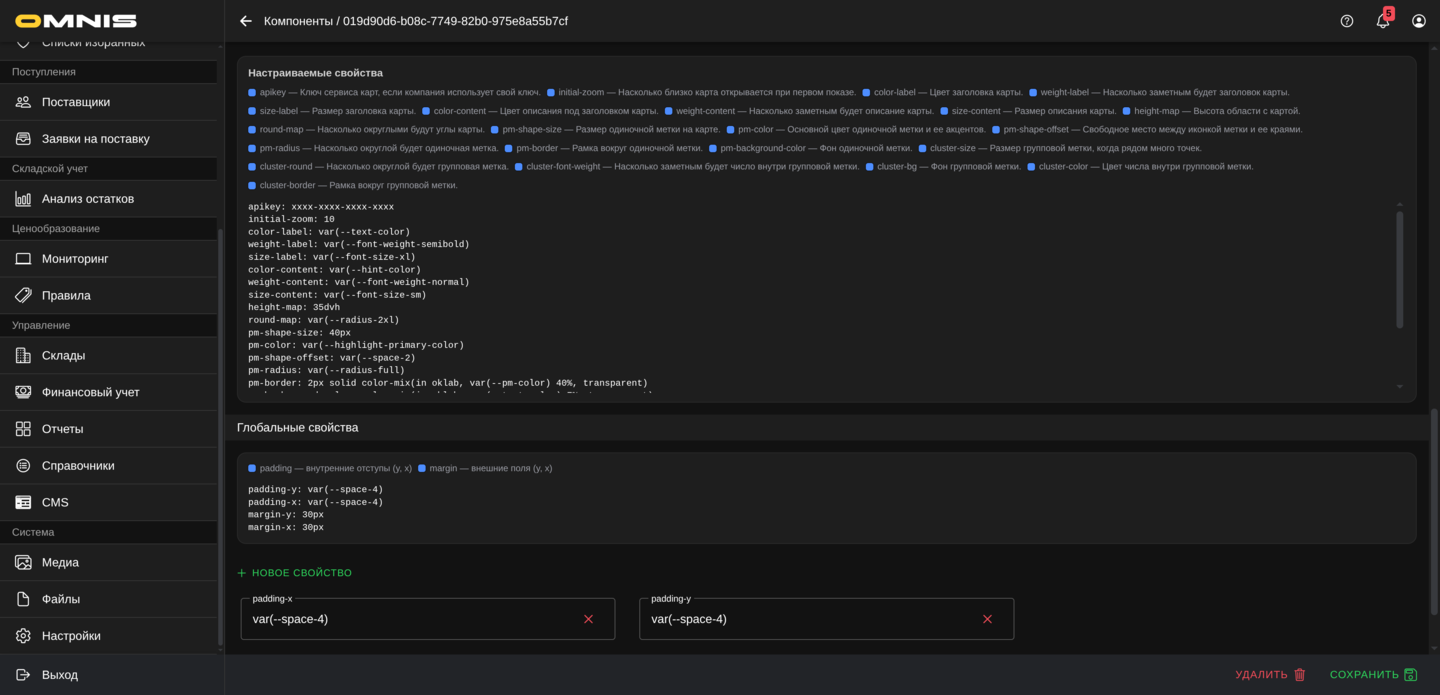Click the back arrow in header
Image resolution: width=1440 pixels, height=695 pixels.
(x=246, y=21)
